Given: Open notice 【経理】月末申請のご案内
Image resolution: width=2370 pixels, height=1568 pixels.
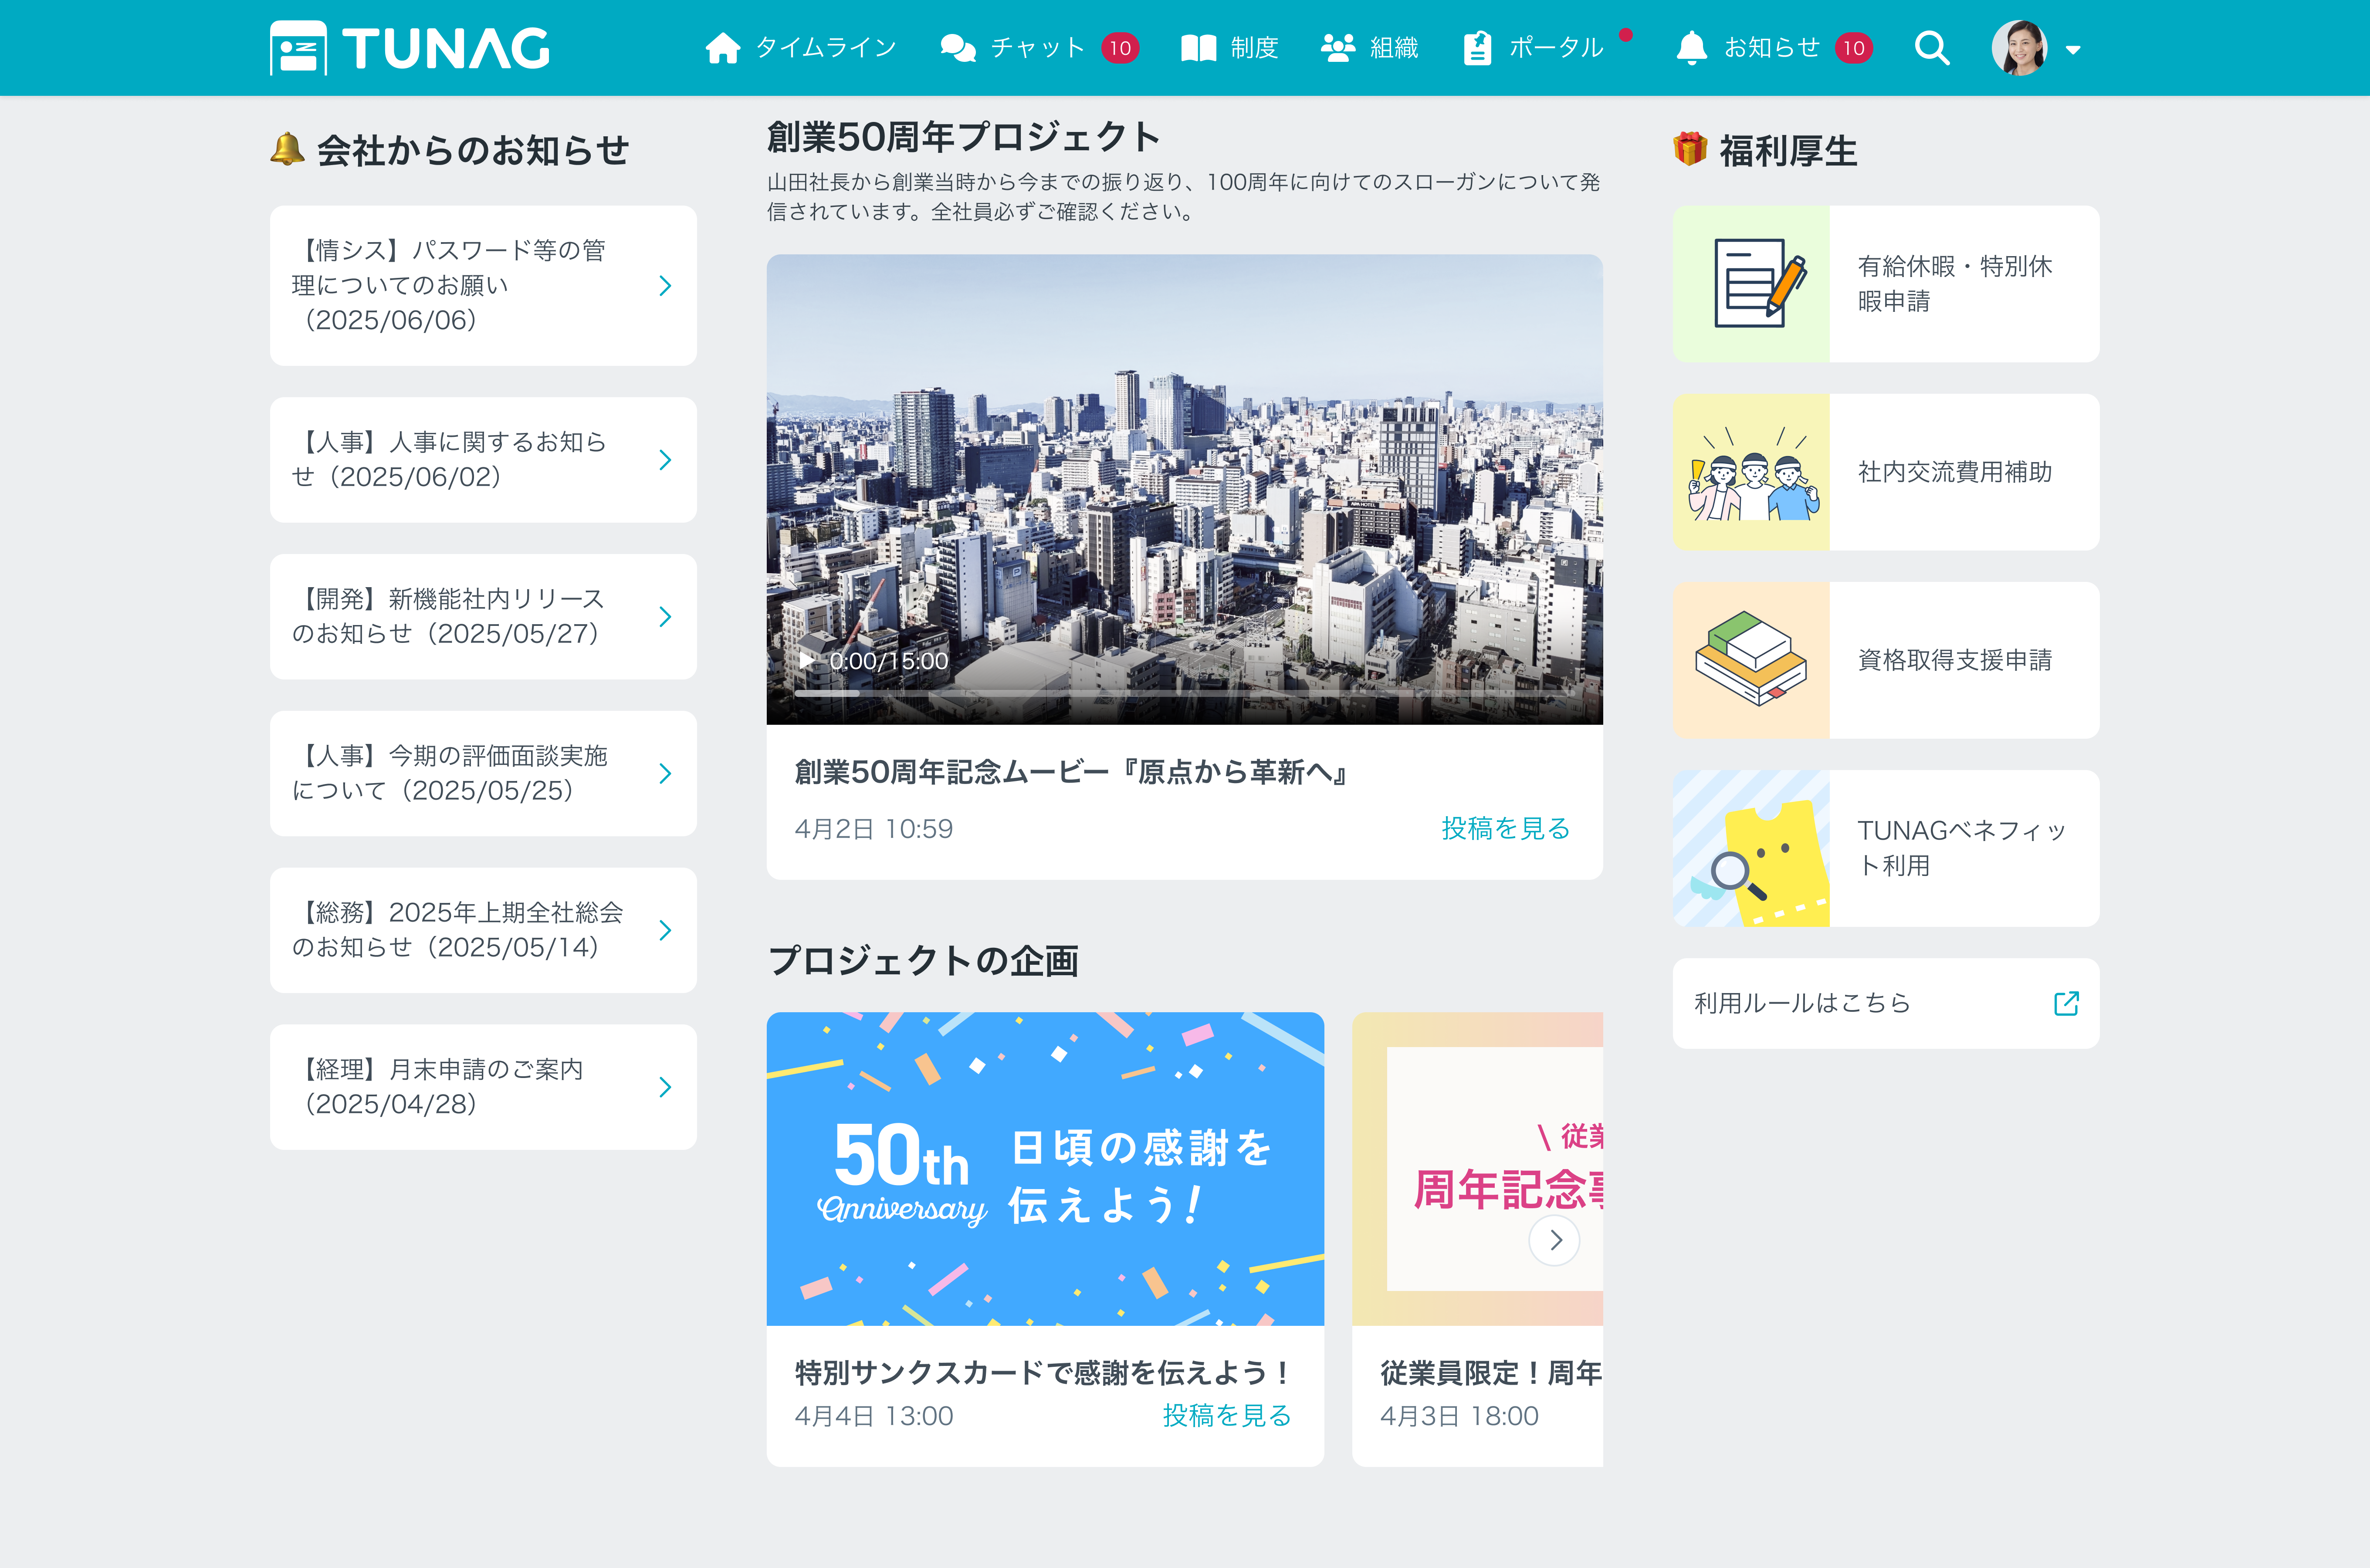Looking at the screenshot, I should [x=483, y=1087].
